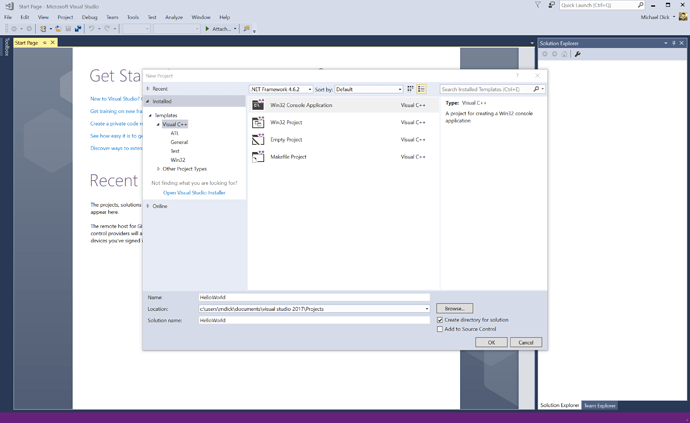Screen dimensions: 690x423
Task: Click the Solution Explorer Back icon
Action: coord(545,54)
